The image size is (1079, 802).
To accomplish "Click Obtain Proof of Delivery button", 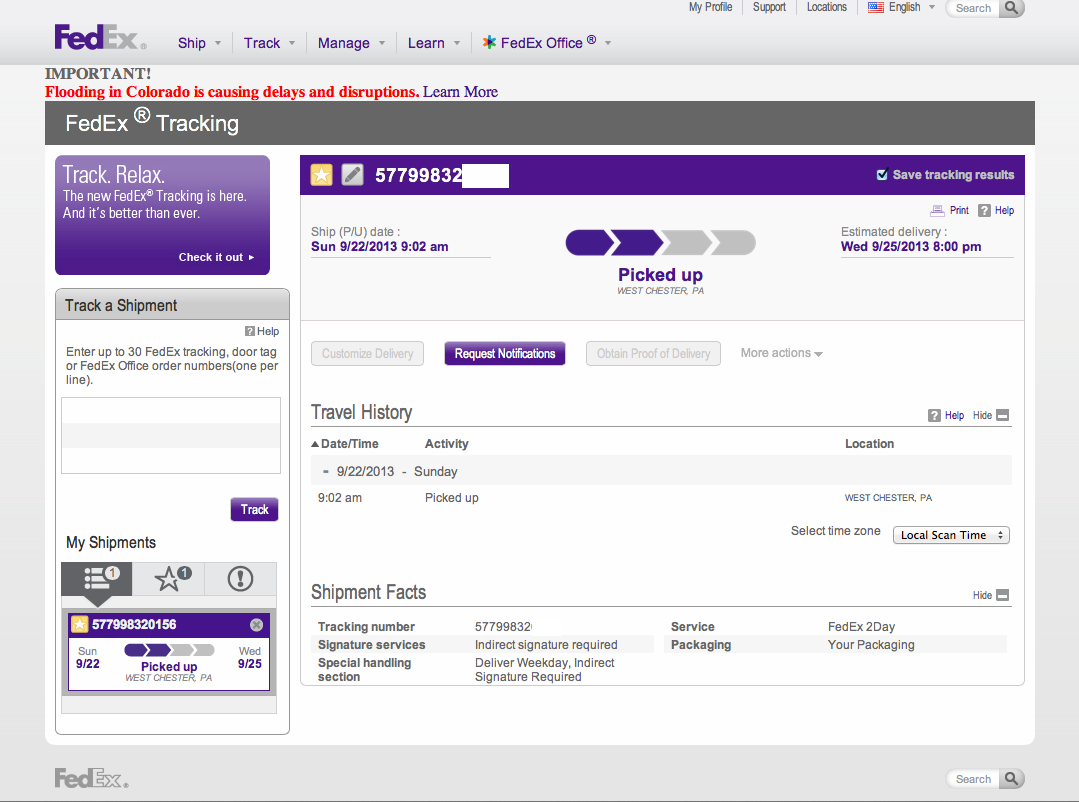I will 653,353.
